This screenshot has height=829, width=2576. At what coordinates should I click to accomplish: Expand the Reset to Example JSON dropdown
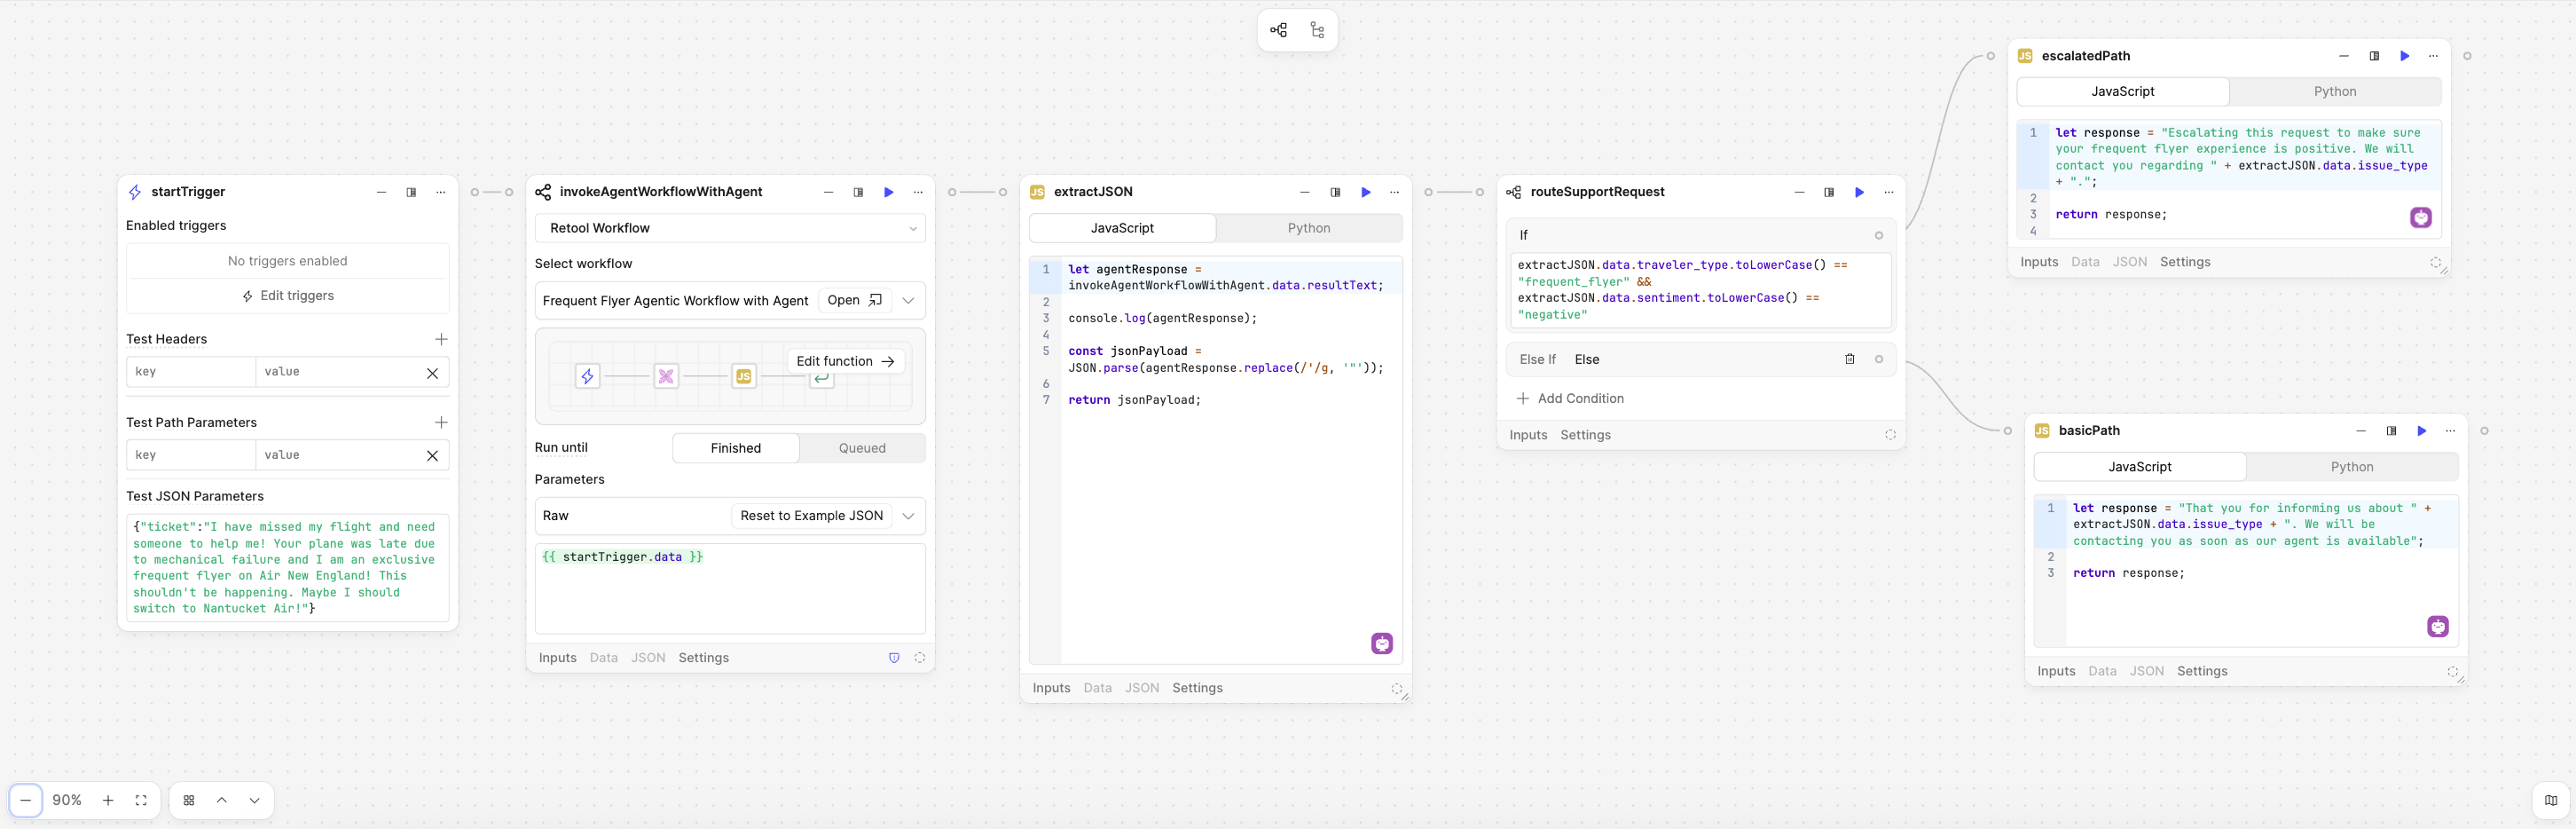click(x=908, y=516)
